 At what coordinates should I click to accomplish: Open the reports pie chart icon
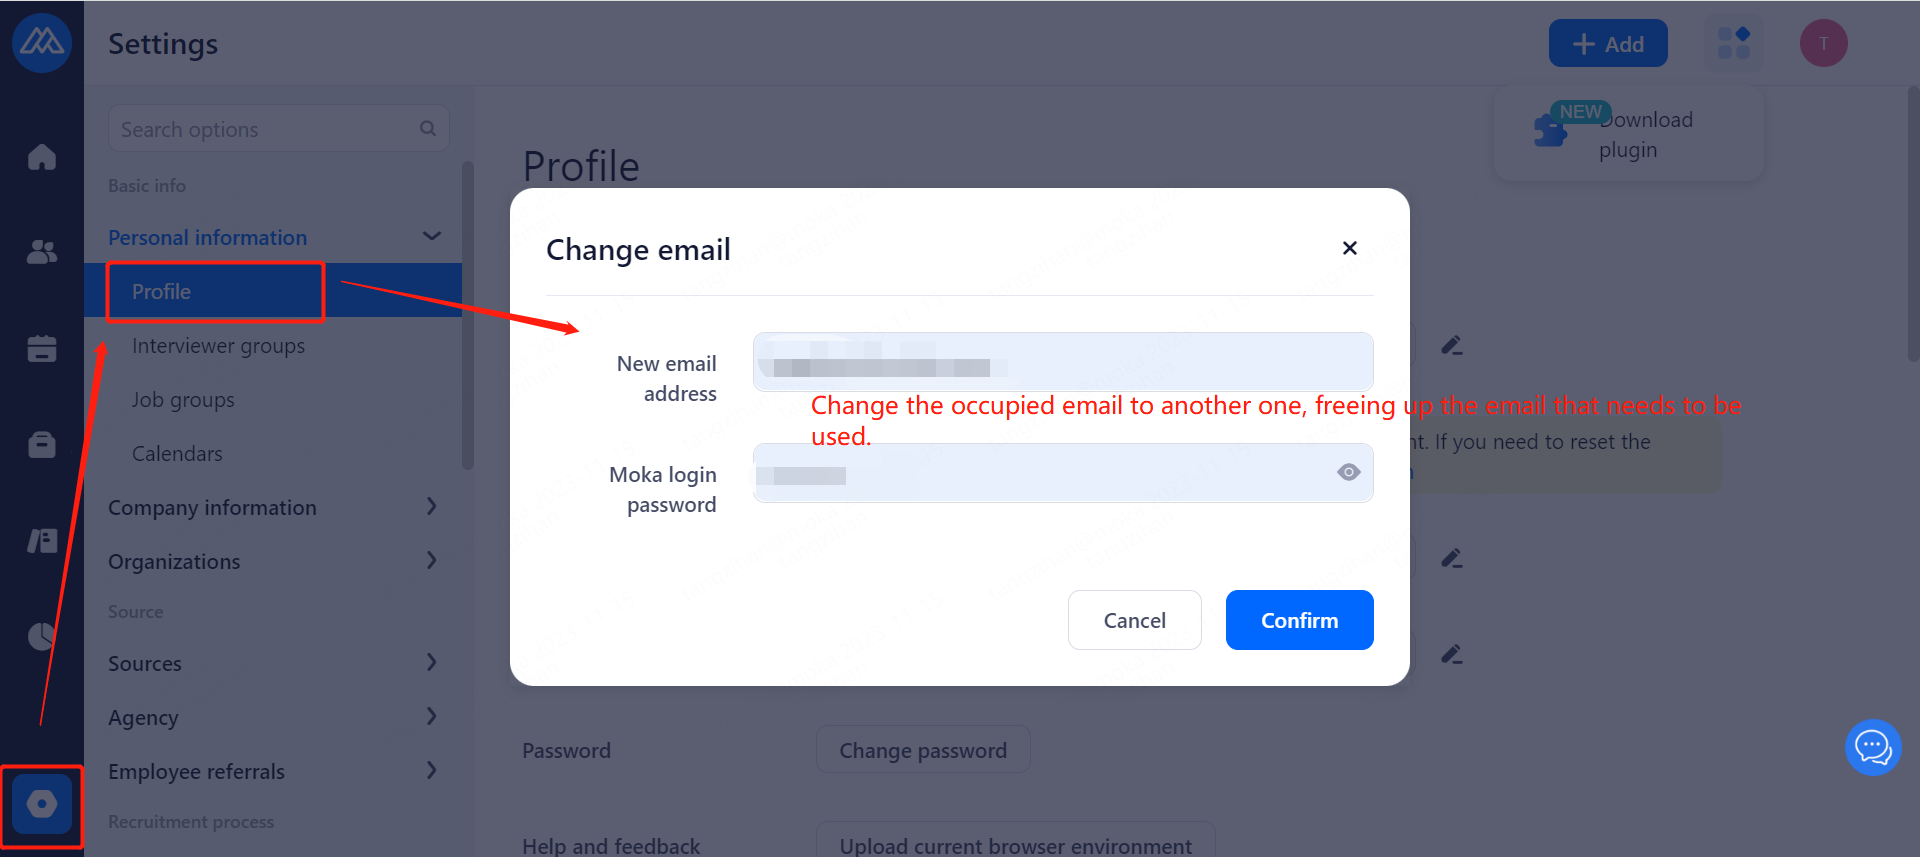pos(42,636)
